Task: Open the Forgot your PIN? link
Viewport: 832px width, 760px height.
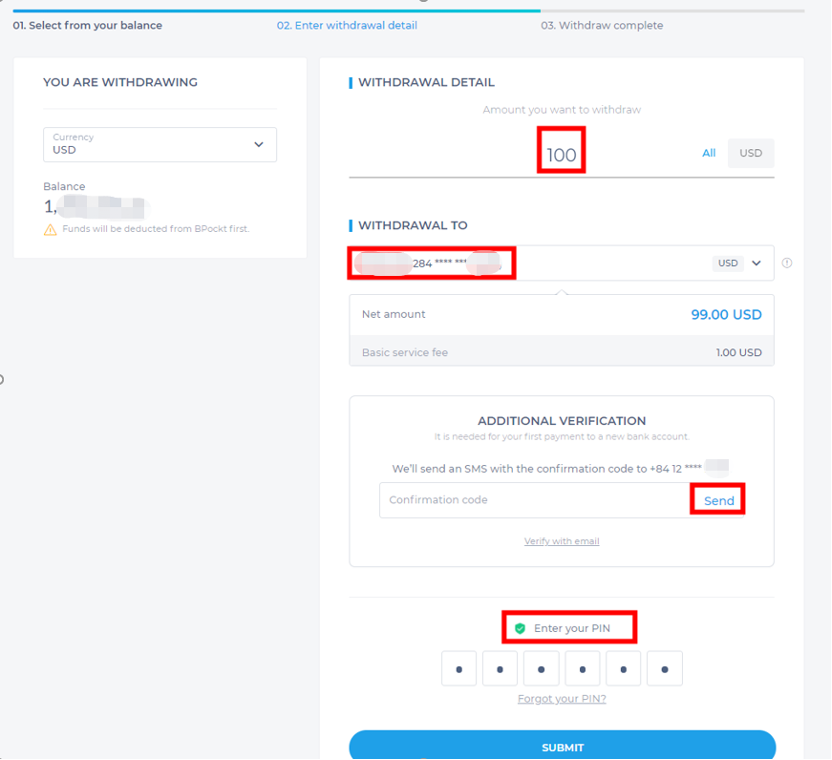Action: coord(562,699)
